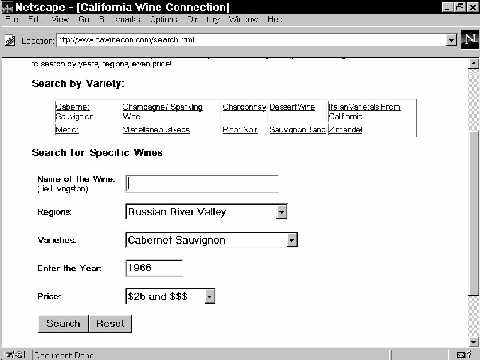Image resolution: width=480 pixels, height=360 pixels.
Task: Click the Enter the Year field
Action: click(x=154, y=268)
